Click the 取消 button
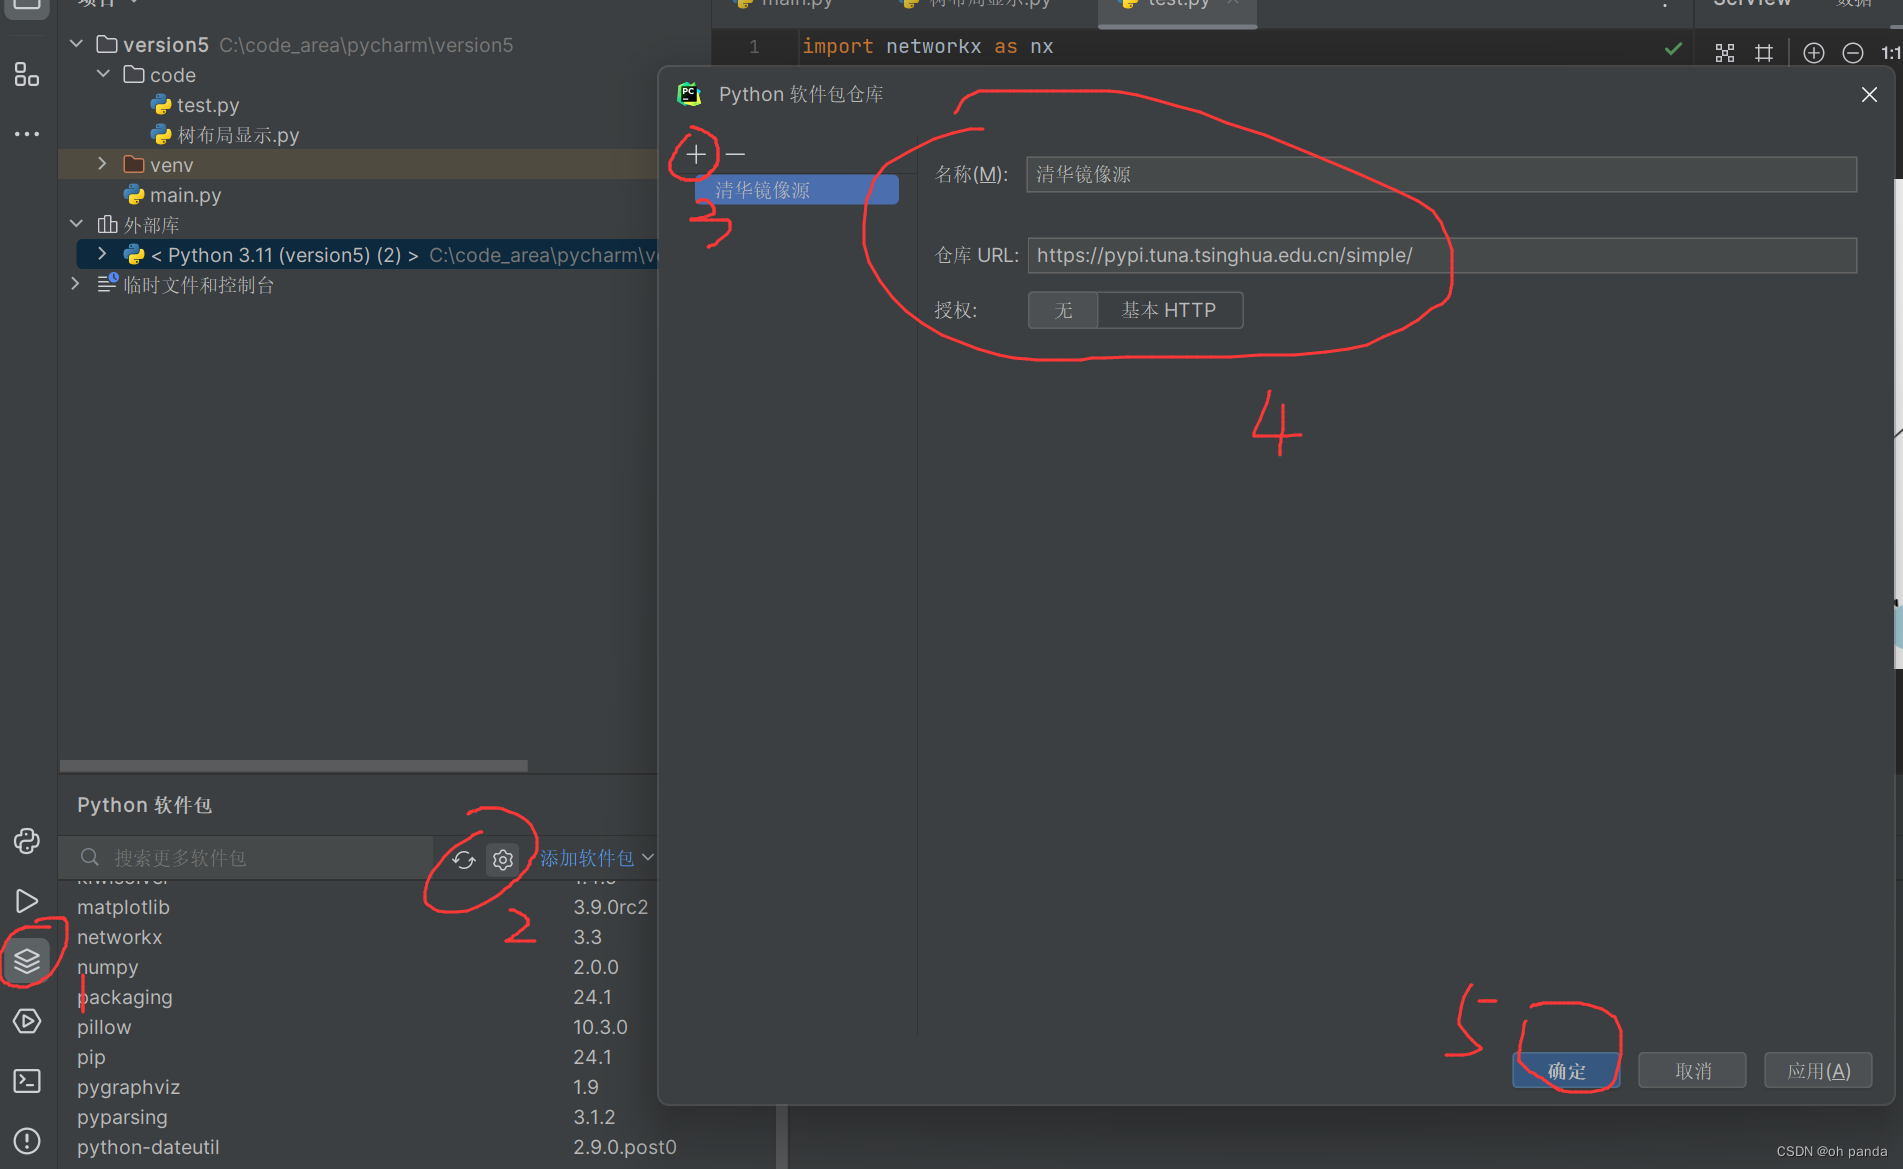The image size is (1903, 1169). 1693,1071
